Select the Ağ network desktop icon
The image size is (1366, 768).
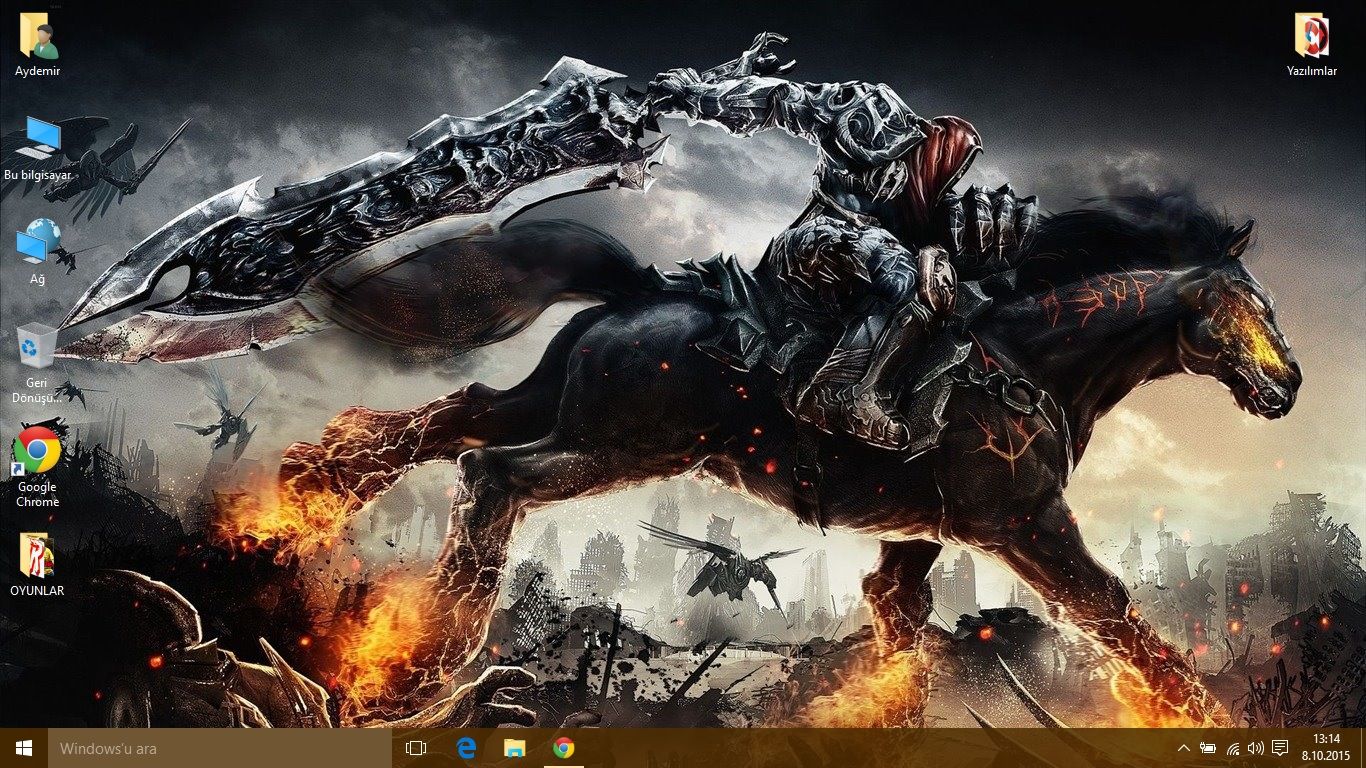point(38,253)
